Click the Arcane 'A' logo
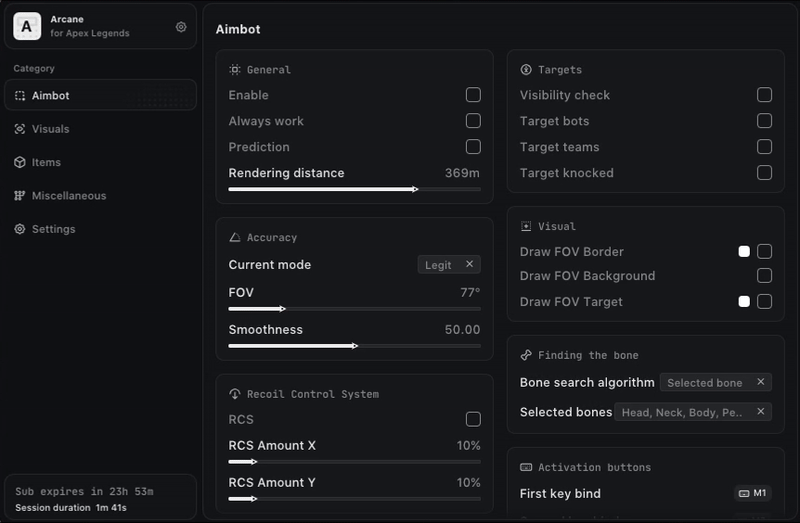This screenshot has width=800, height=523. pyautogui.click(x=27, y=27)
